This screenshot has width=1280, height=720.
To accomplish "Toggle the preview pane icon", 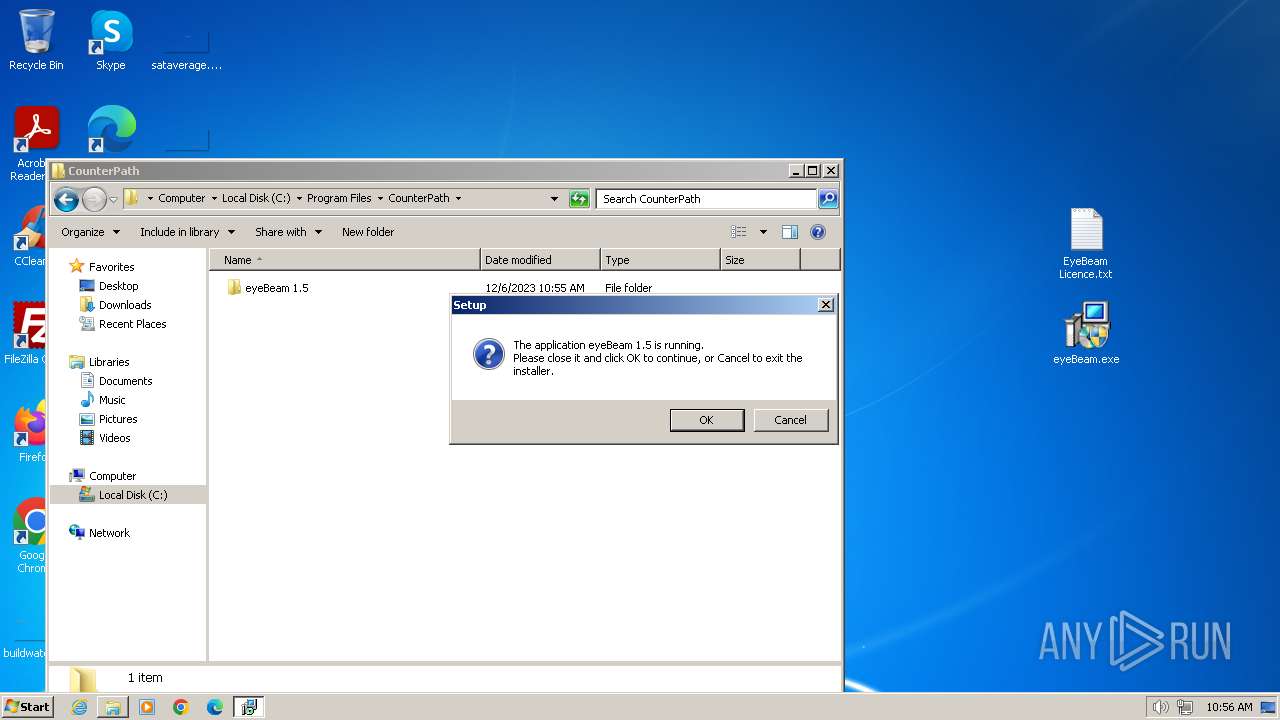I will (x=789, y=232).
